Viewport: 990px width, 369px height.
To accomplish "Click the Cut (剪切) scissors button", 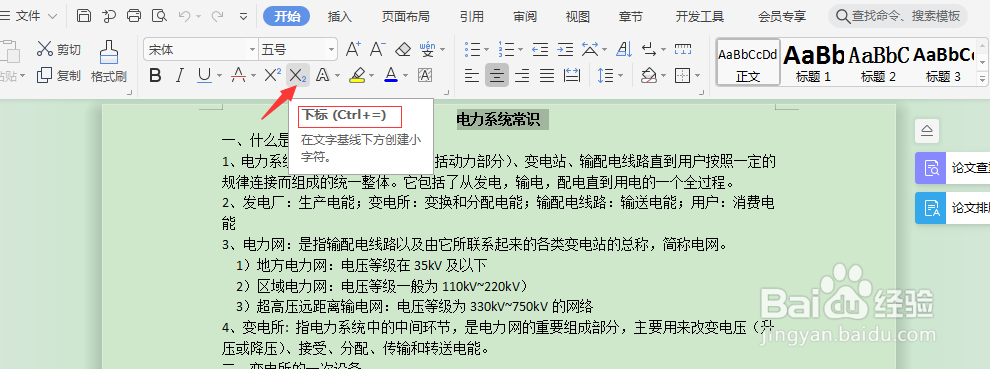I will 58,49.
